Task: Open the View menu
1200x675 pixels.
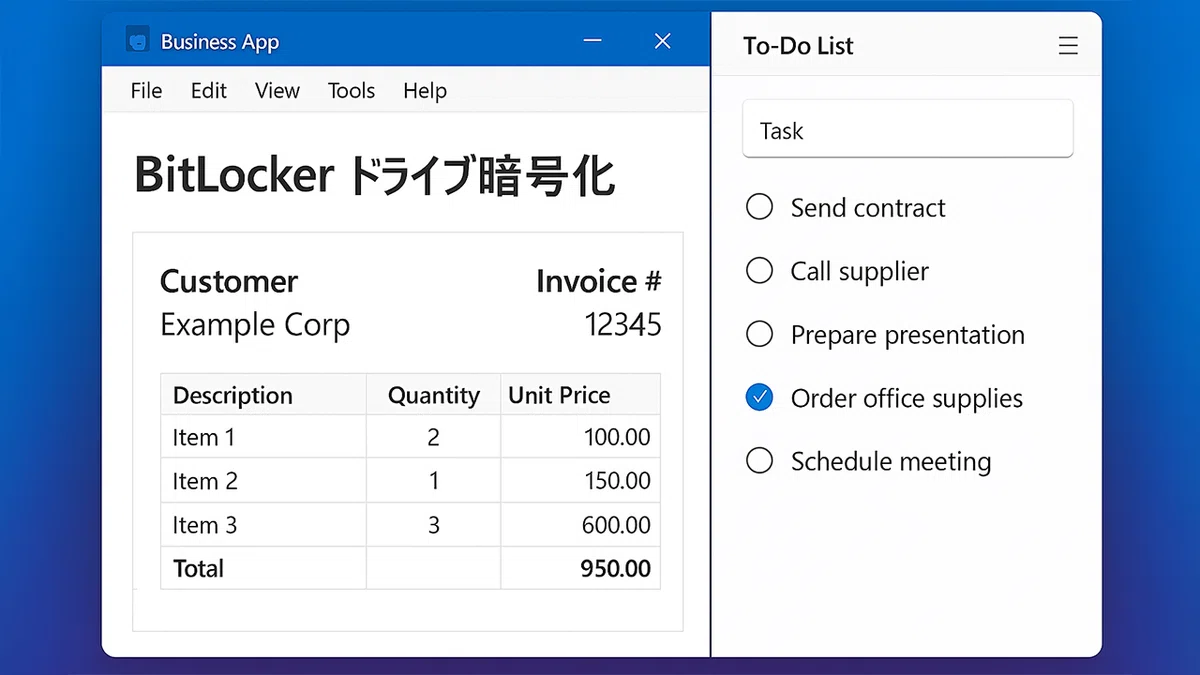Action: 277,91
